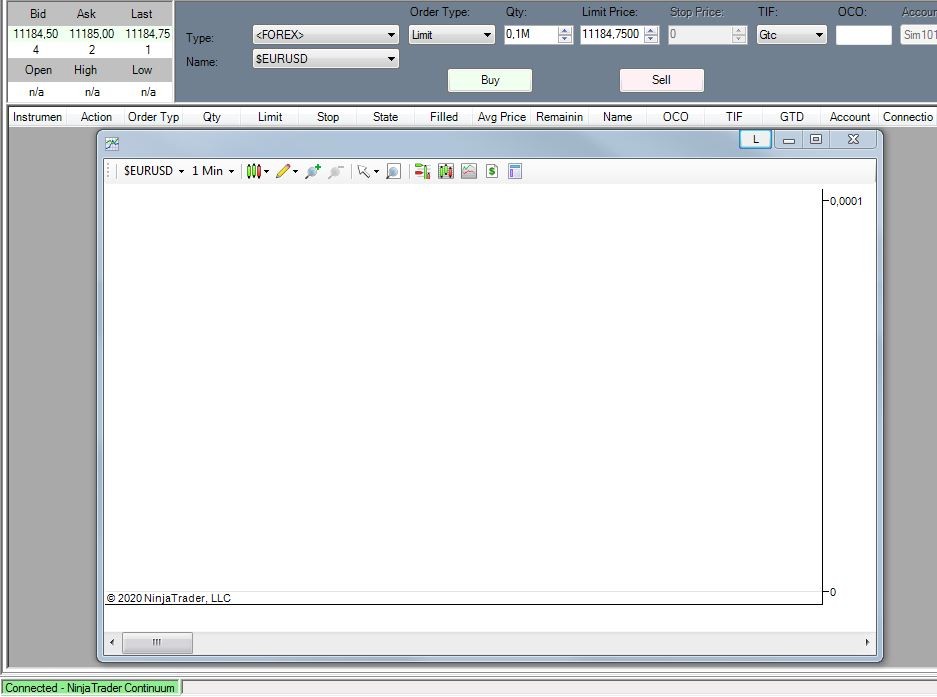937x697 pixels.
Task: Click the Name column header in orders grid
Action: point(617,117)
